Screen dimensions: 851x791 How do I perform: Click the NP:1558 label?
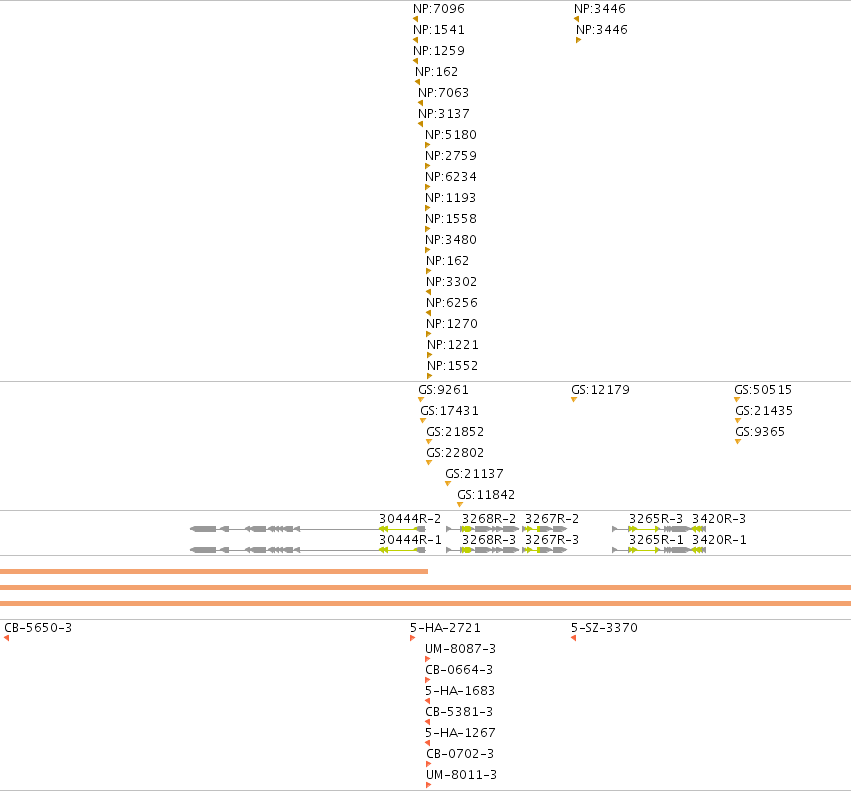click(451, 219)
